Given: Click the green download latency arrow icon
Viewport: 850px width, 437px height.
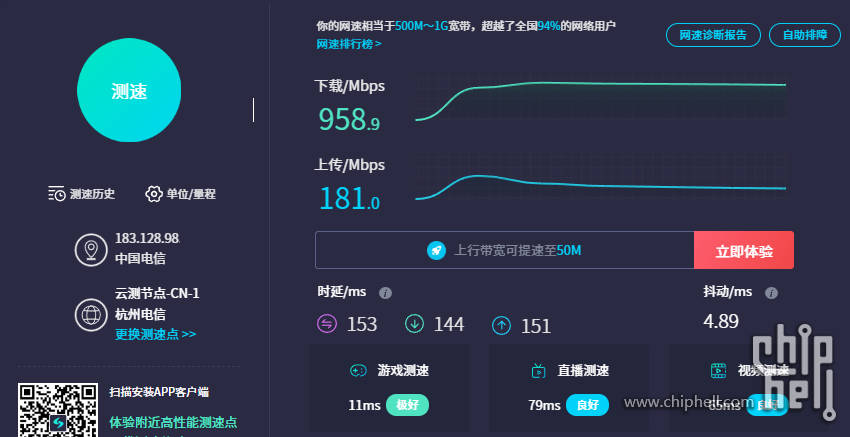Looking at the screenshot, I should click(x=414, y=324).
